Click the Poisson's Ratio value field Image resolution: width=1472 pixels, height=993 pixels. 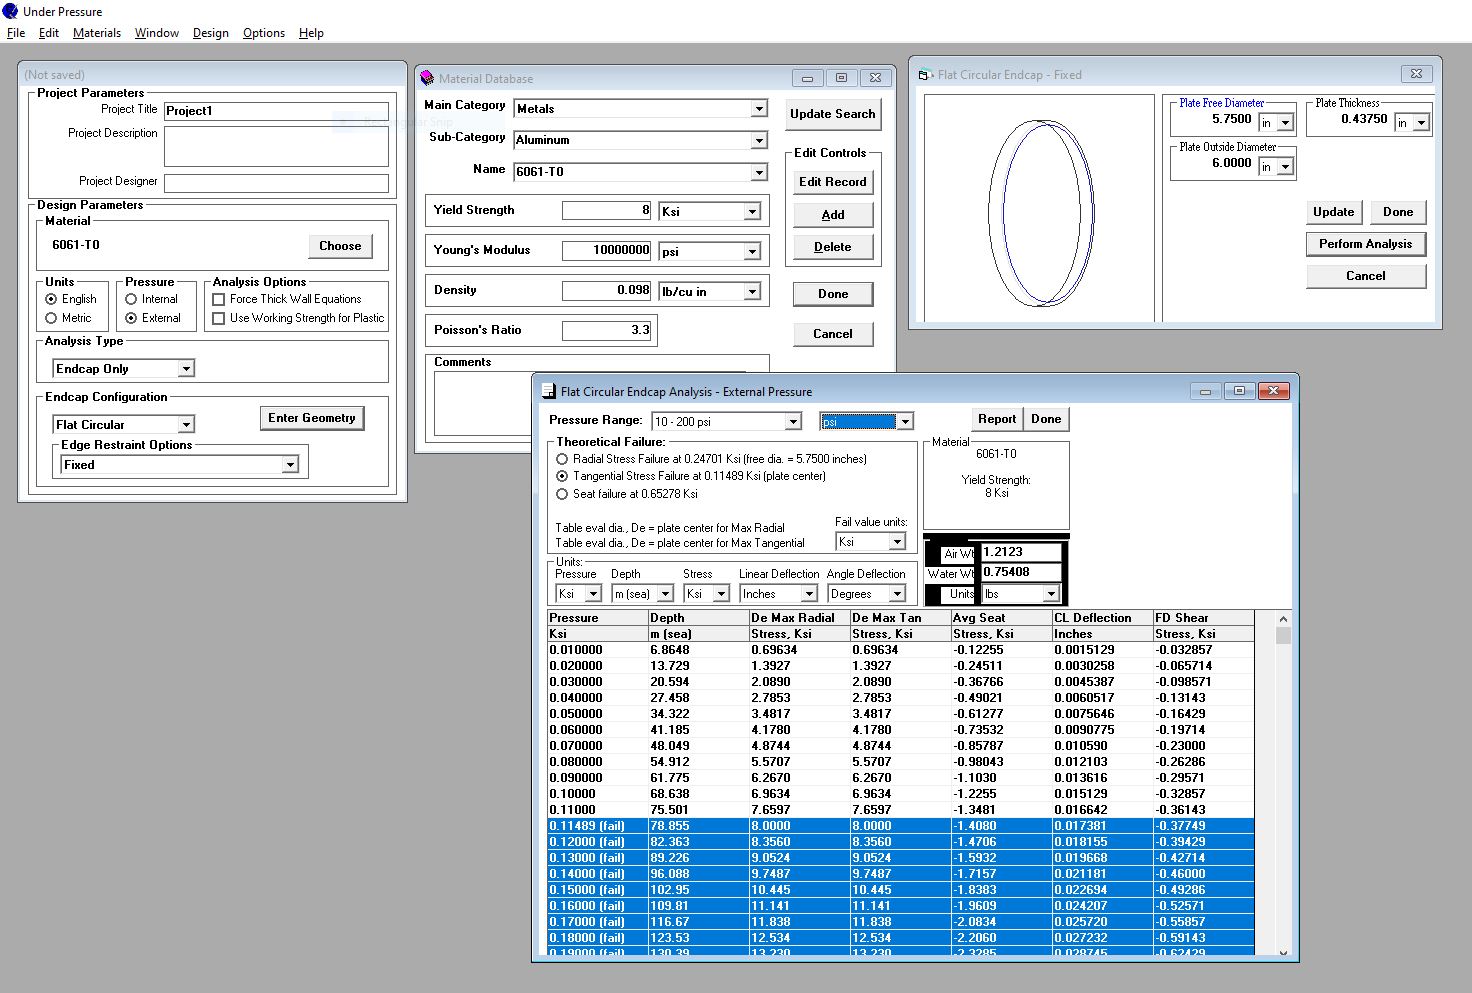607,330
